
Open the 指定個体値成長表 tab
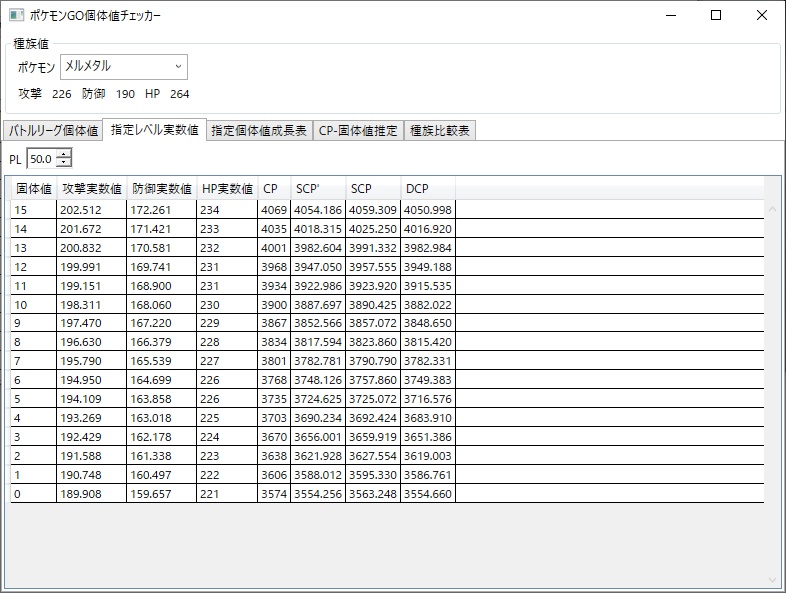(x=259, y=131)
